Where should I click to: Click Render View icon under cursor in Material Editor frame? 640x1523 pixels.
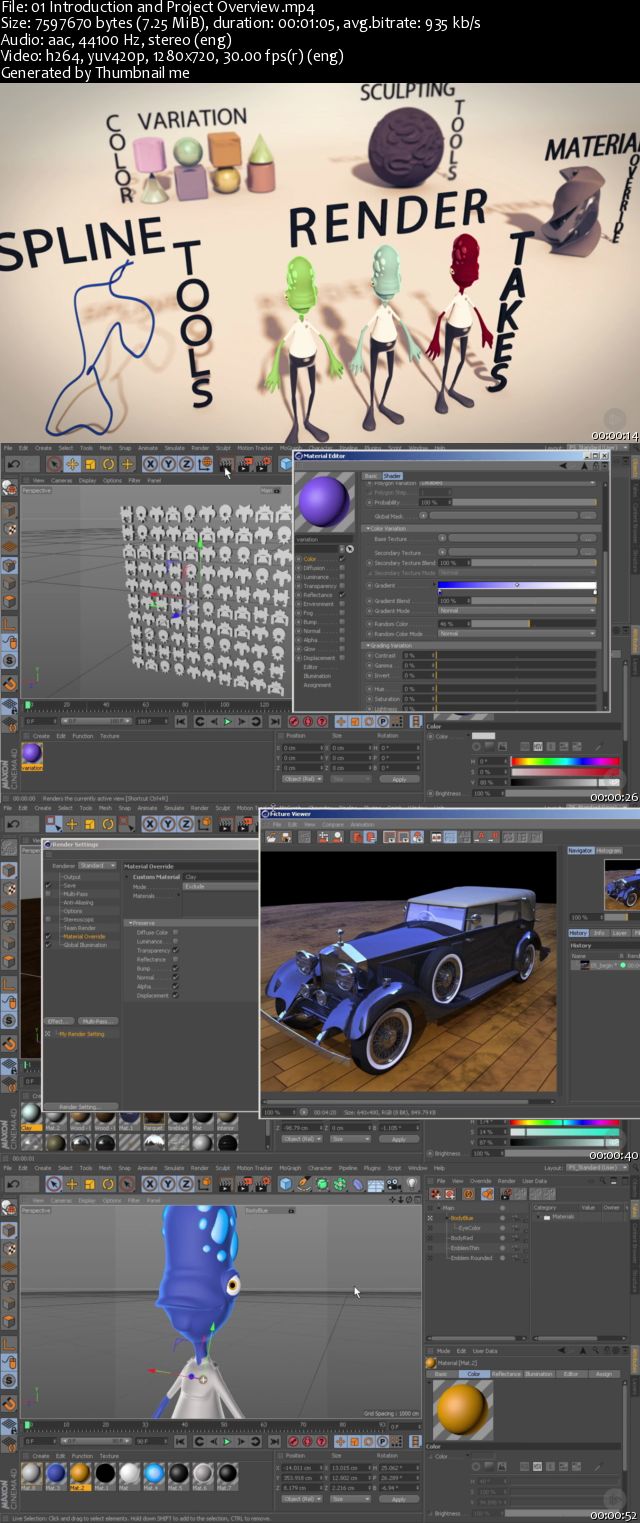point(227,464)
